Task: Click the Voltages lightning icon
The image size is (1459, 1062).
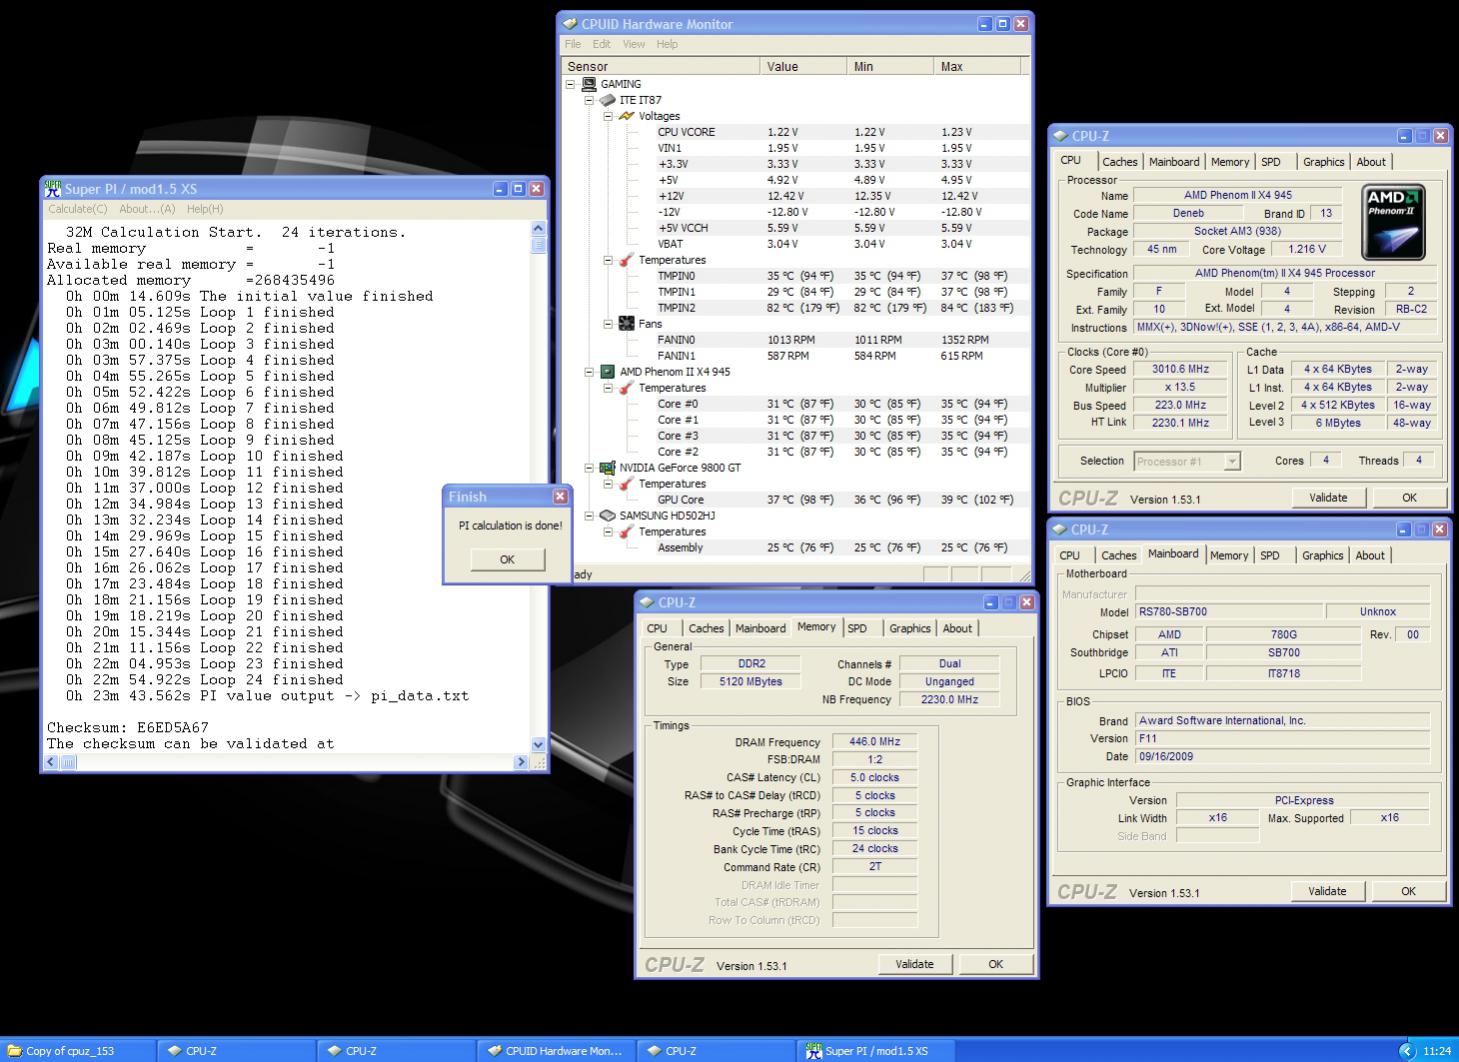Action: [x=626, y=116]
